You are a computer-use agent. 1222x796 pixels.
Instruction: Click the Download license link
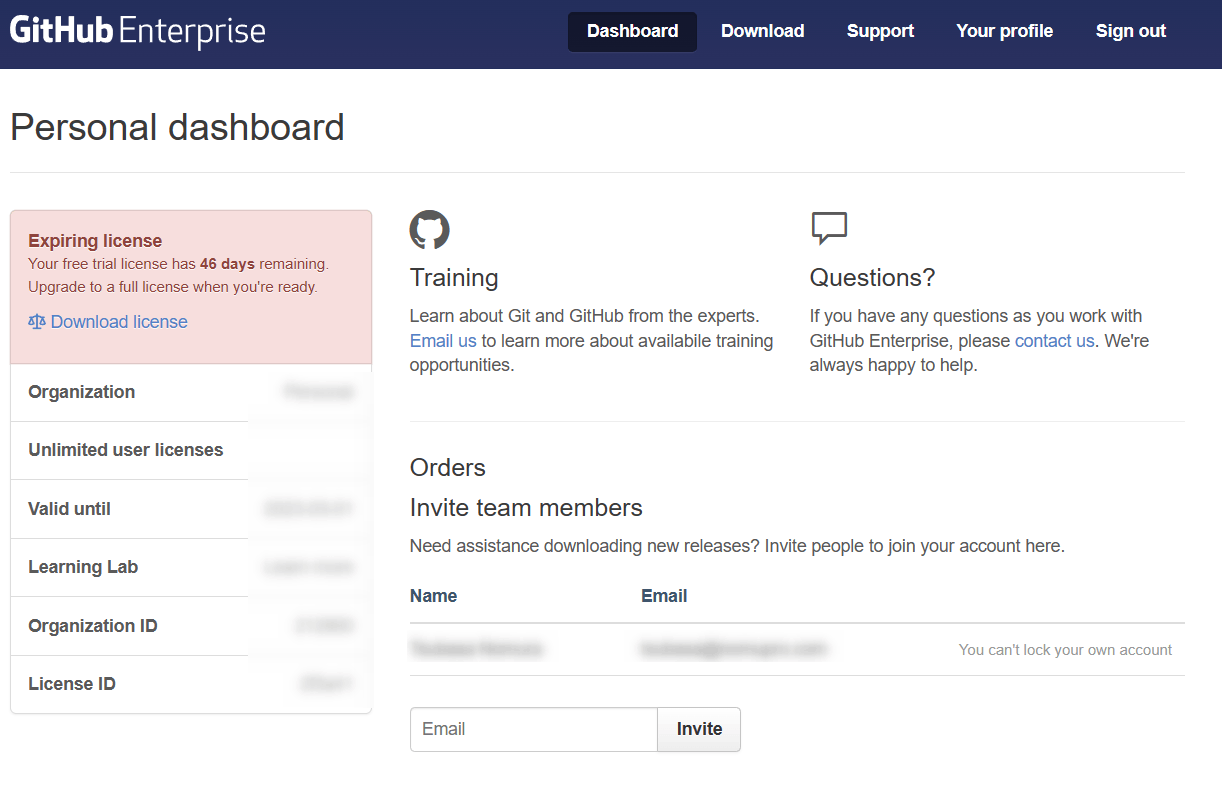click(119, 322)
